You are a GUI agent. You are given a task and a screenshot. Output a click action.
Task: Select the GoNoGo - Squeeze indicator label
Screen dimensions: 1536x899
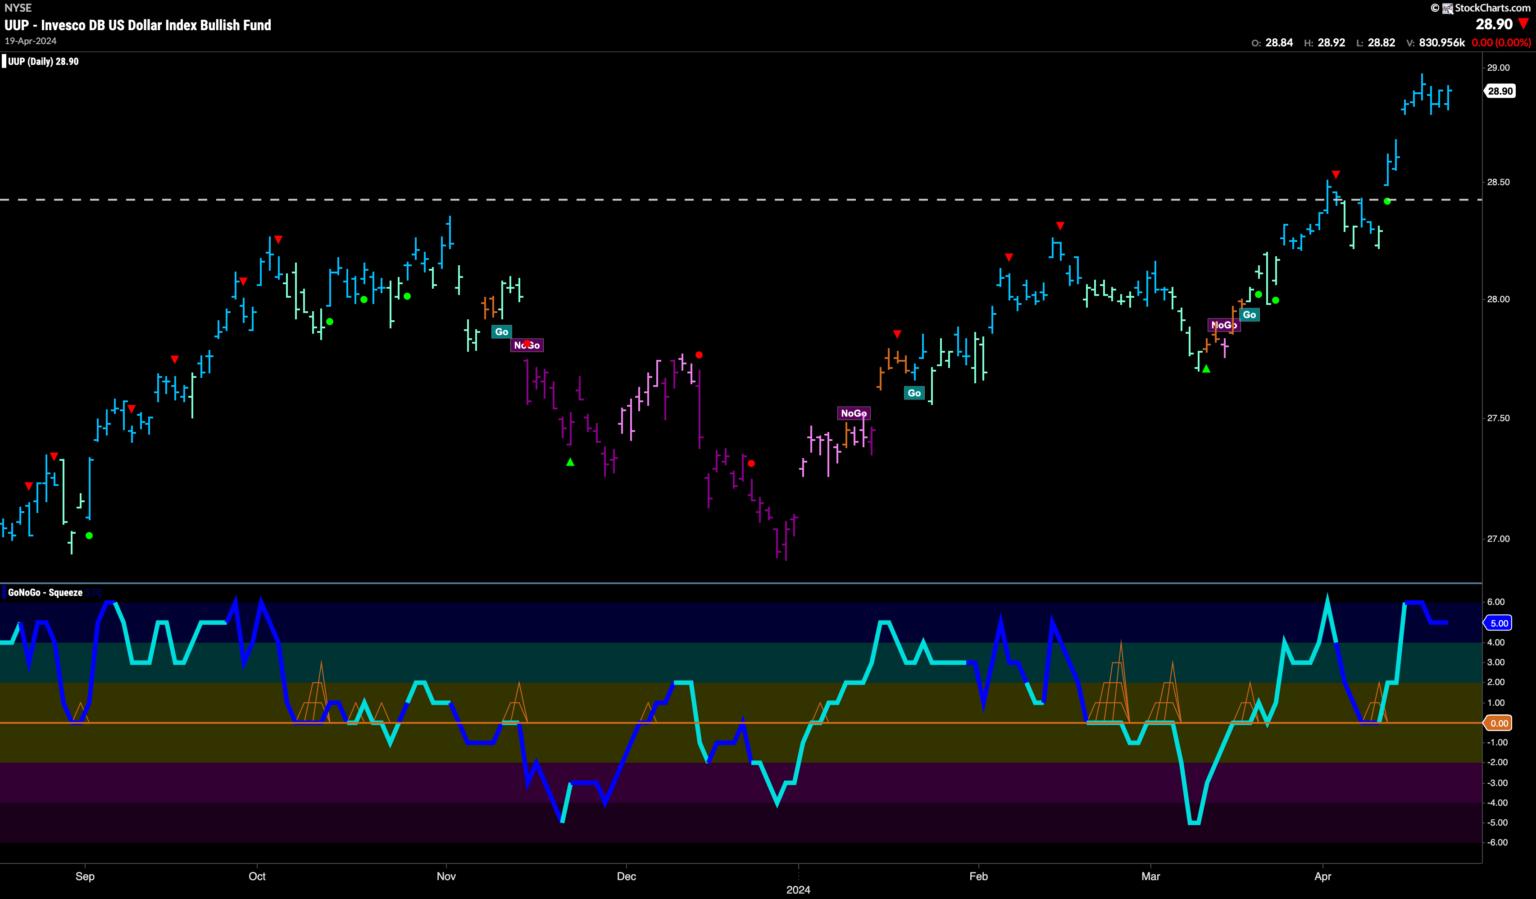[x=46, y=593]
